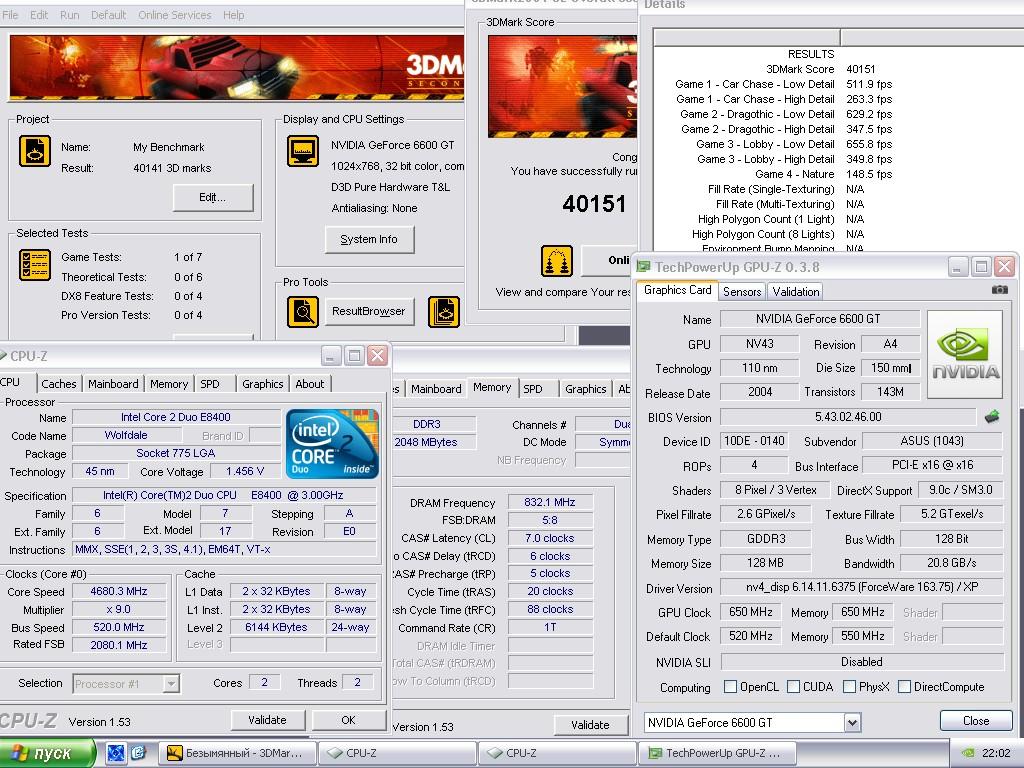The image size is (1024, 768).
Task: Open the Processor #1 selection dropdown in CPU-Z
Action: 170,684
